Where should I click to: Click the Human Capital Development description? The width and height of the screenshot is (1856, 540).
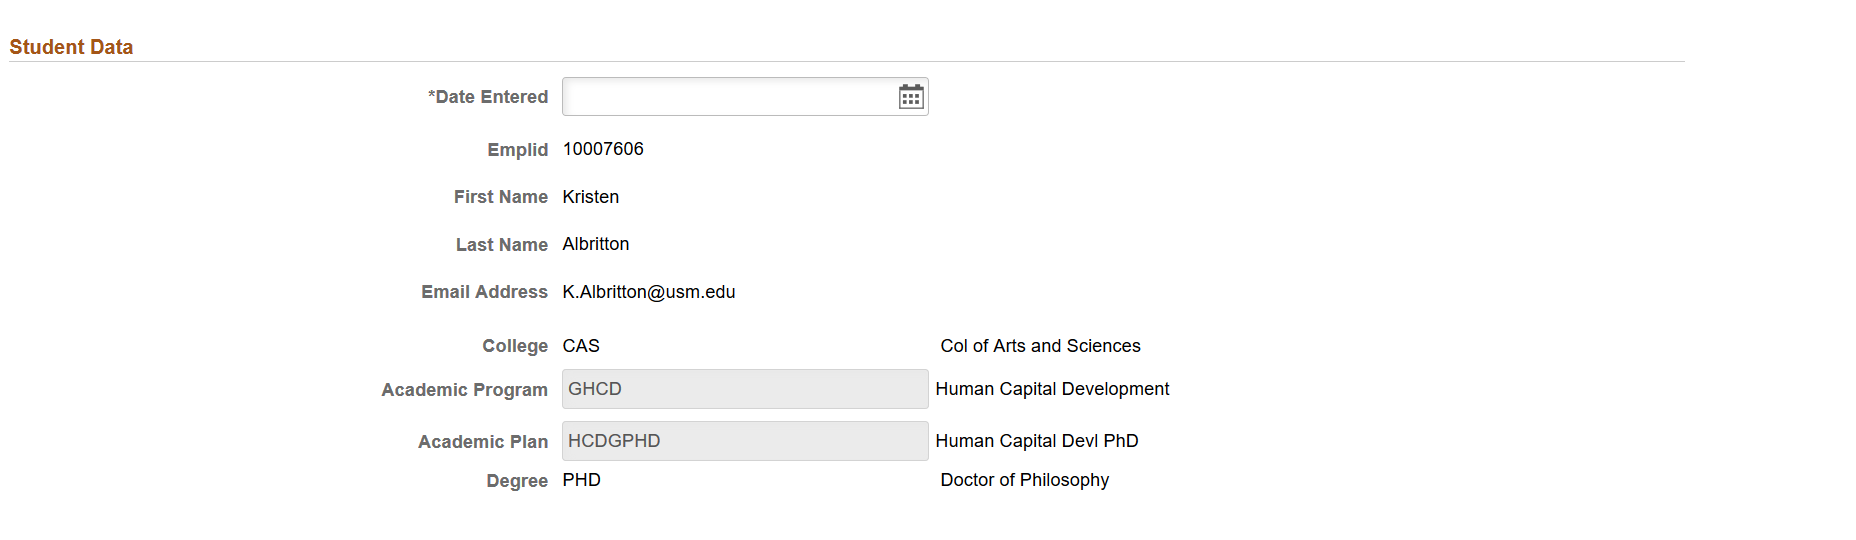[x=1052, y=389]
